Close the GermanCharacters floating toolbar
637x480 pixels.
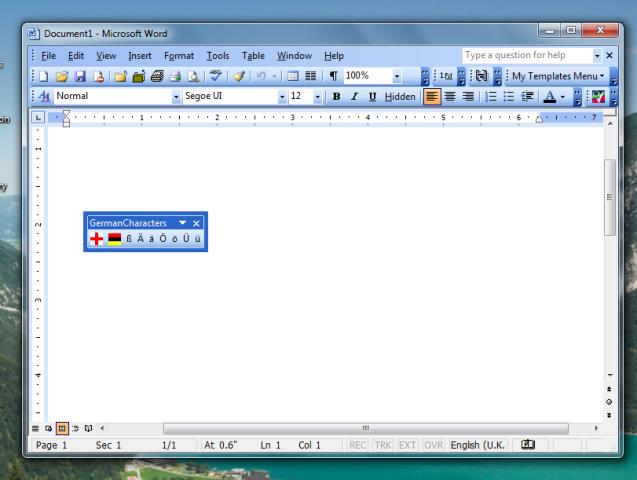point(197,223)
